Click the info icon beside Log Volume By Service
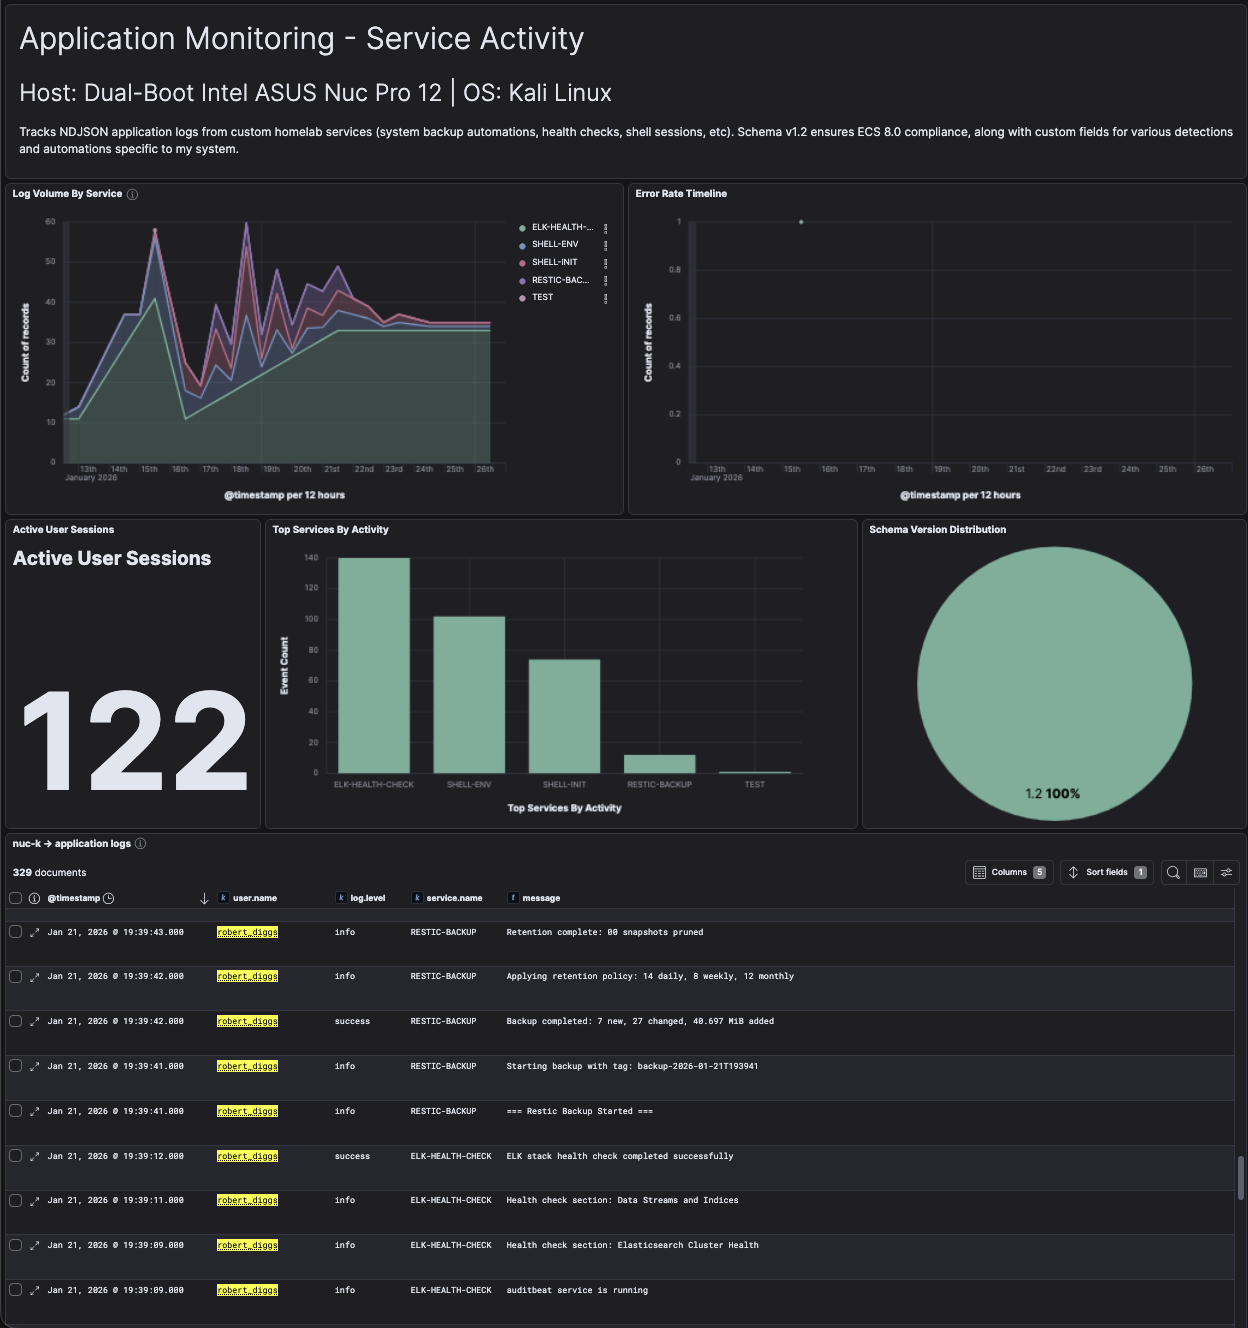 click(x=132, y=194)
